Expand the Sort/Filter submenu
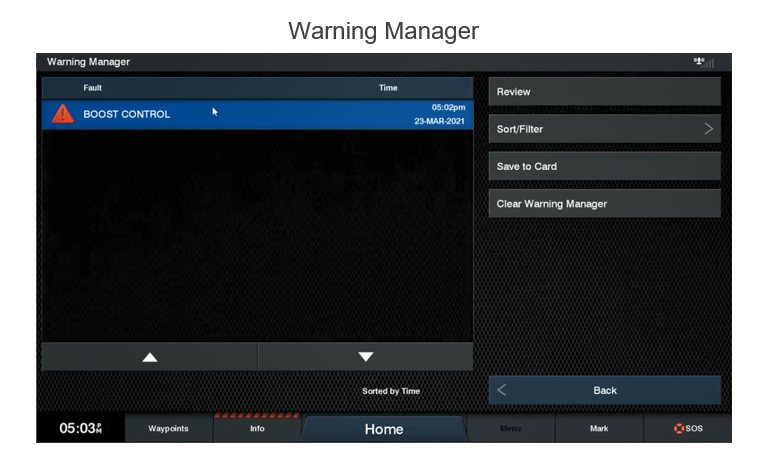 [605, 129]
